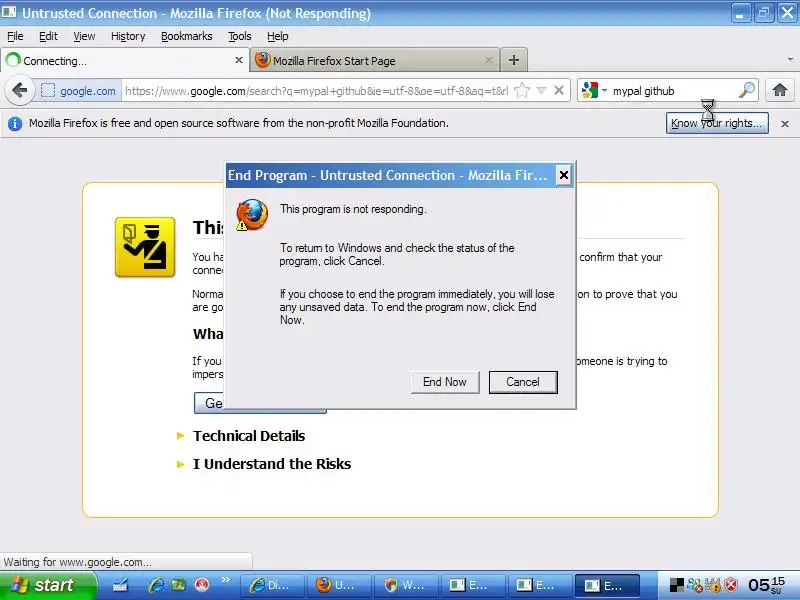The image size is (800, 600).
Task: Close the Mozilla Firefox Start Page tab
Action: [x=489, y=60]
